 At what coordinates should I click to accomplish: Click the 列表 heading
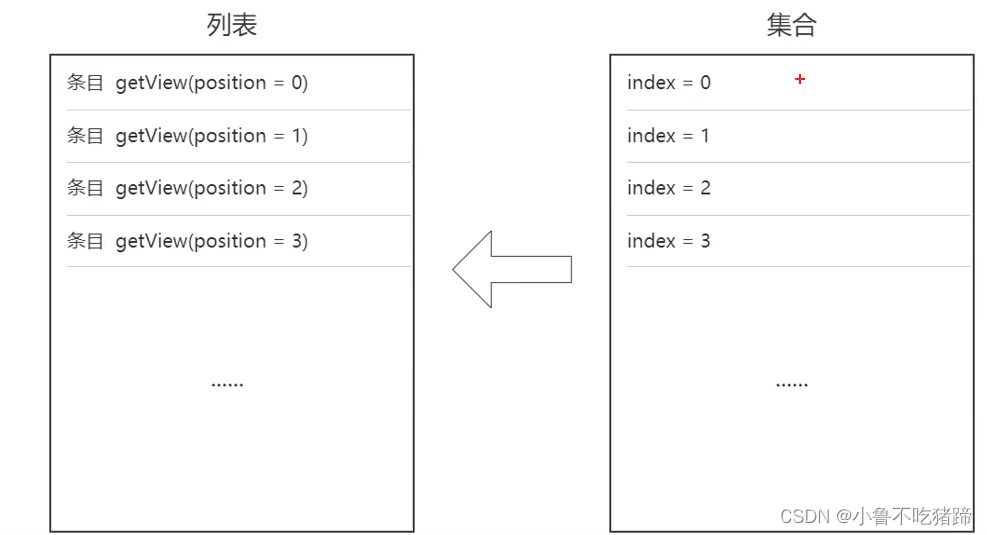point(232,25)
